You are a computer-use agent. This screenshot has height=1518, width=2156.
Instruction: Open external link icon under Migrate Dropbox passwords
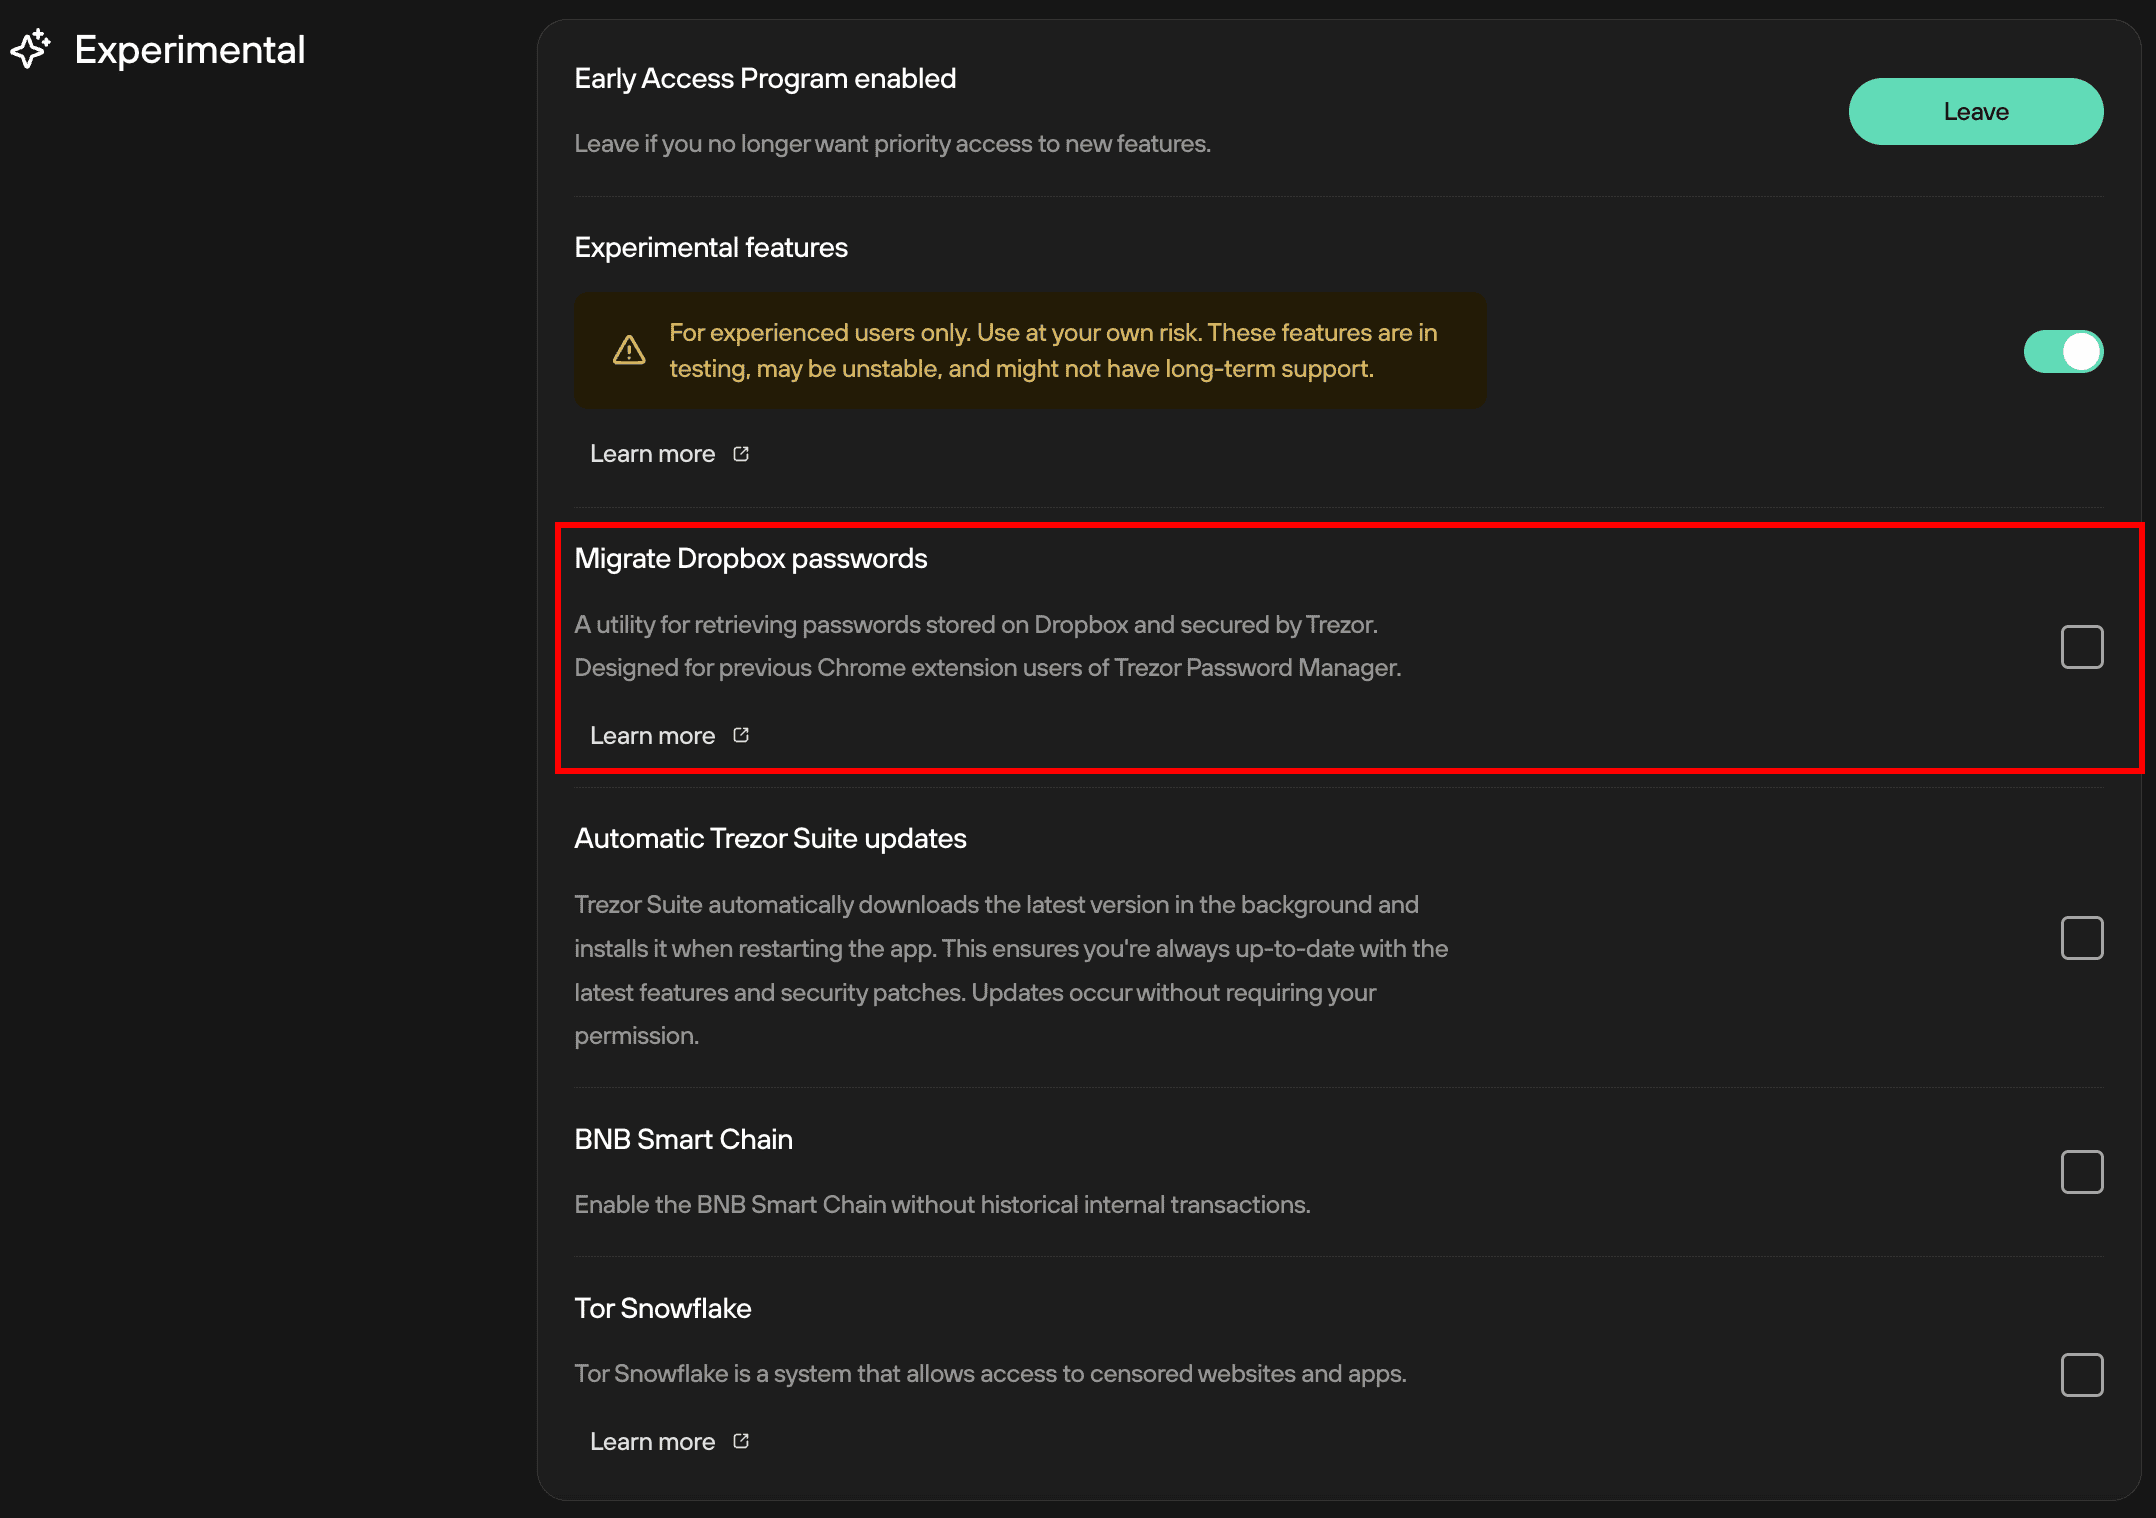tap(741, 735)
